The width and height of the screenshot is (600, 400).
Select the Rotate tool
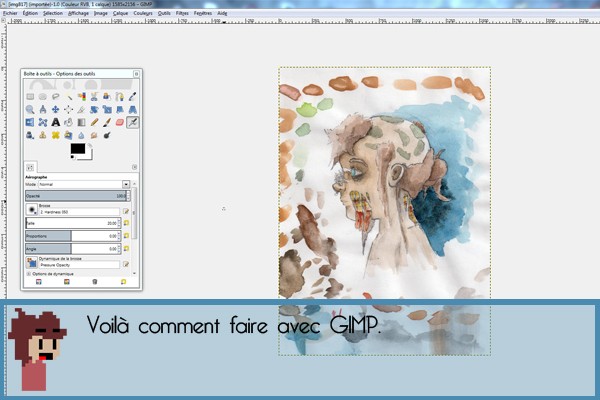coord(94,110)
